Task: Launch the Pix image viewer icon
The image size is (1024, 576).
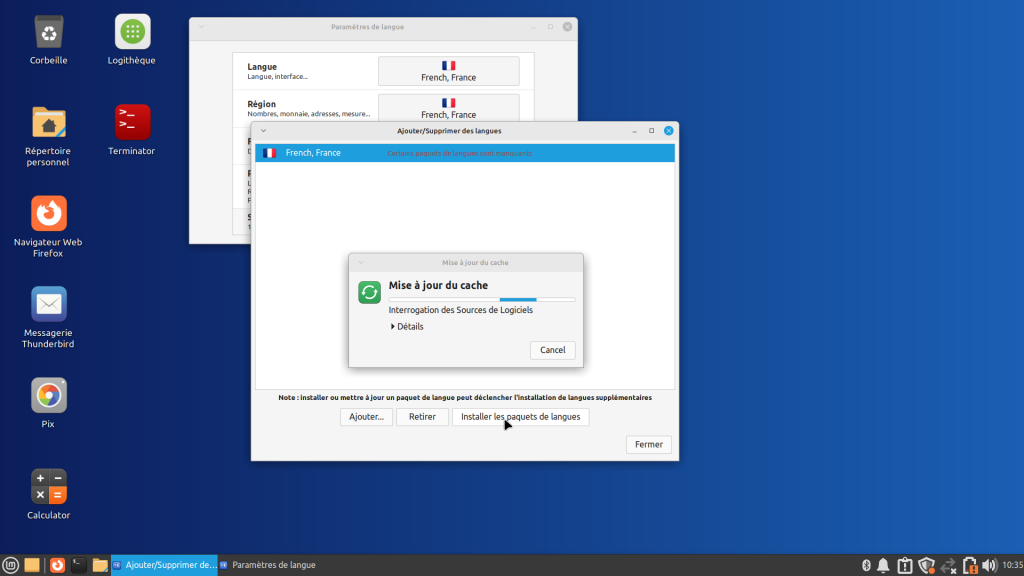Action: 48,396
